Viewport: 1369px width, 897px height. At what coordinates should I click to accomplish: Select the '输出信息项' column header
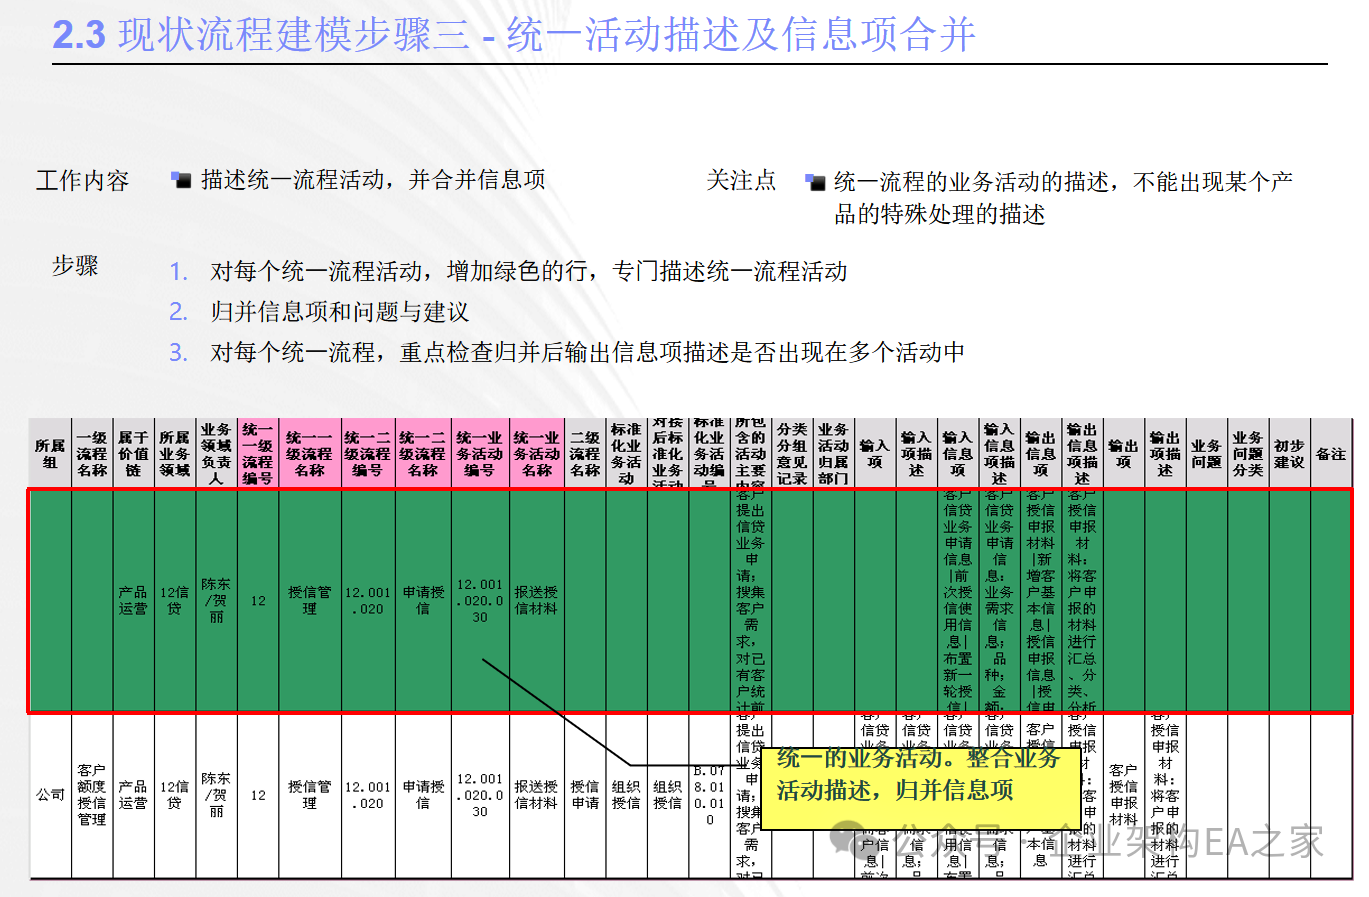point(1040,454)
